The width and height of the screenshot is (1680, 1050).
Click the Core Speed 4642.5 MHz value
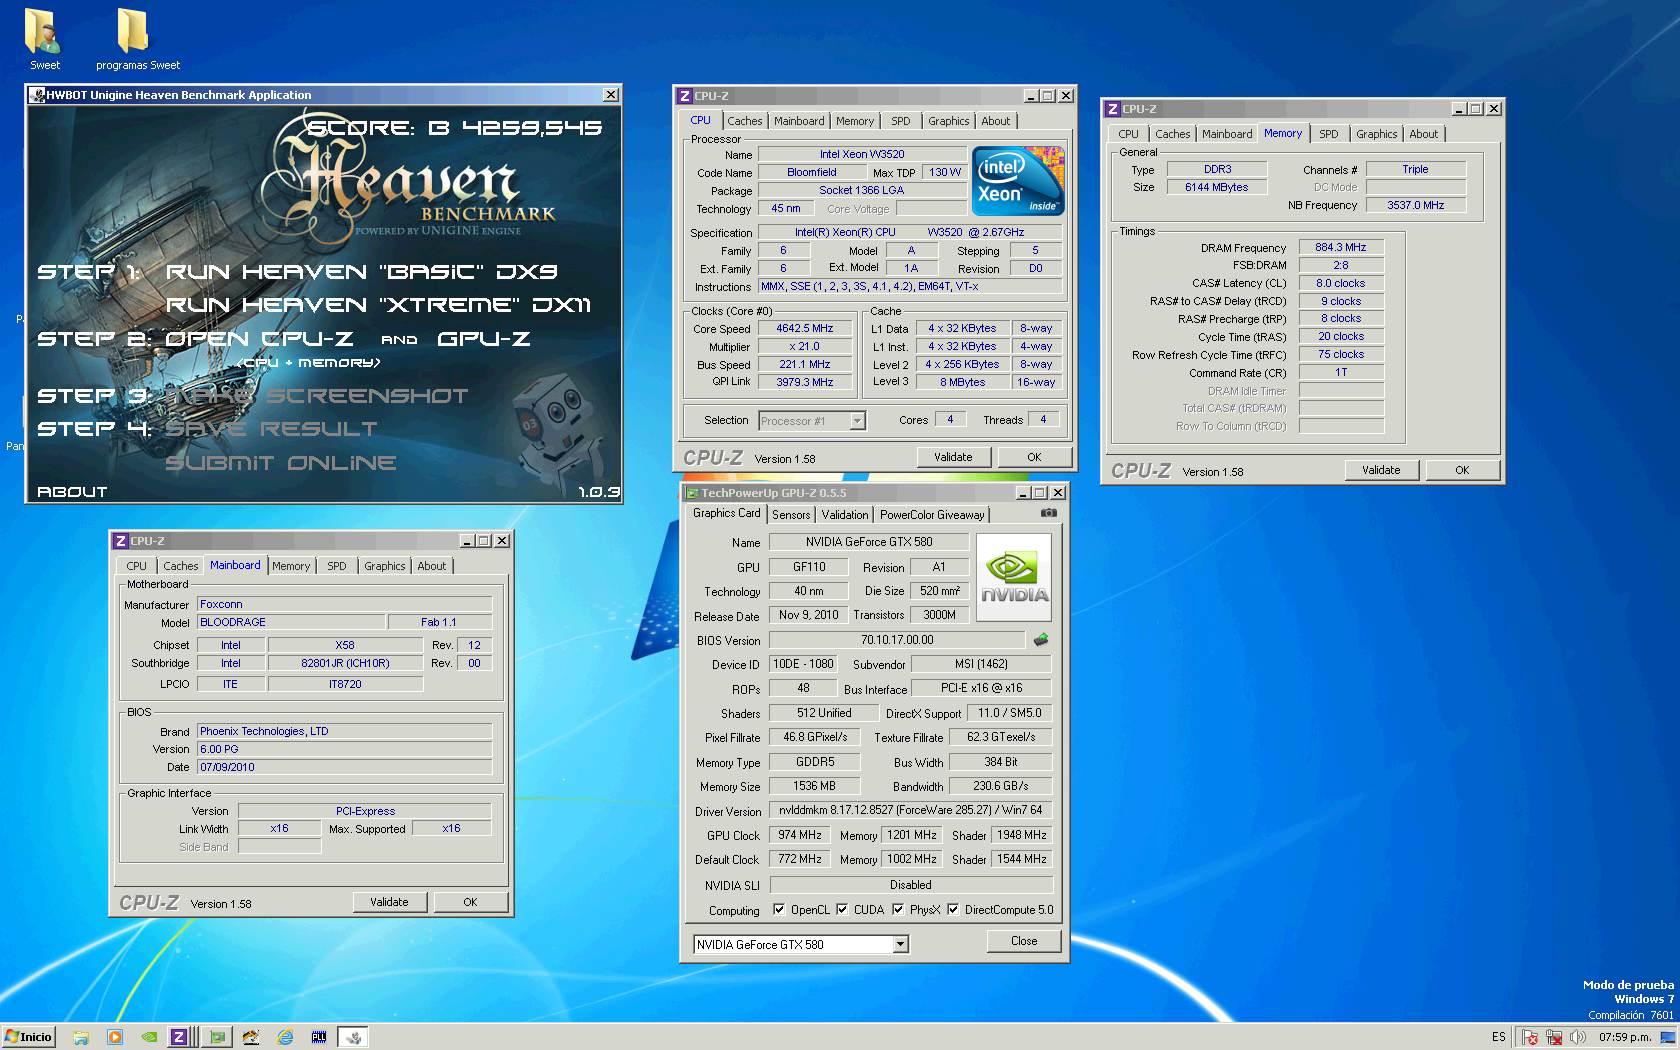805,328
